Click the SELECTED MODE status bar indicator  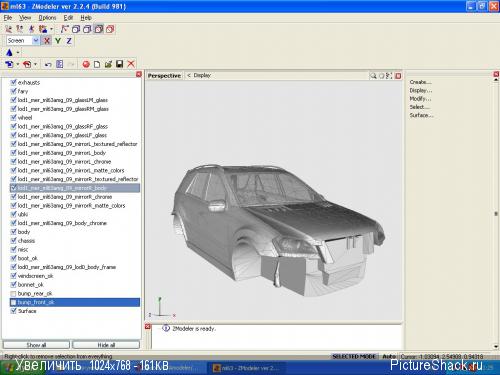point(354,356)
